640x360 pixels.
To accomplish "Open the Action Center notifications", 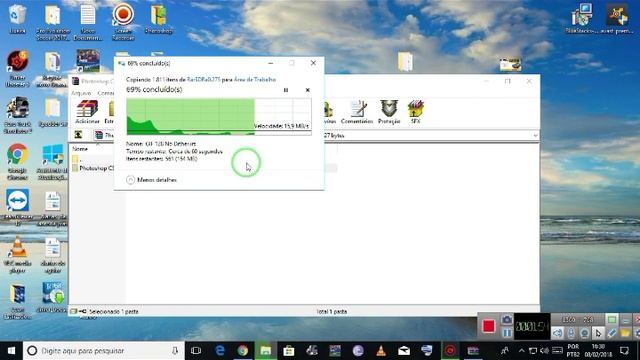I will tap(624, 351).
